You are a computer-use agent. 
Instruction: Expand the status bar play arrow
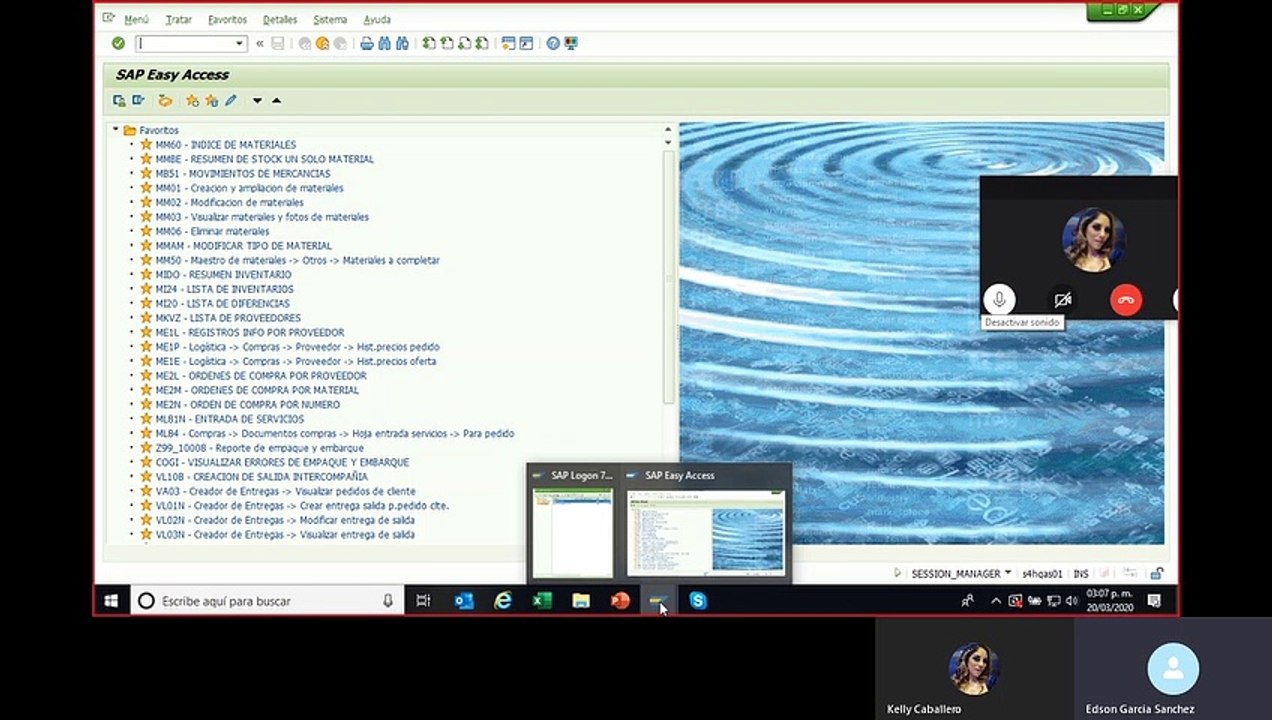pos(899,573)
